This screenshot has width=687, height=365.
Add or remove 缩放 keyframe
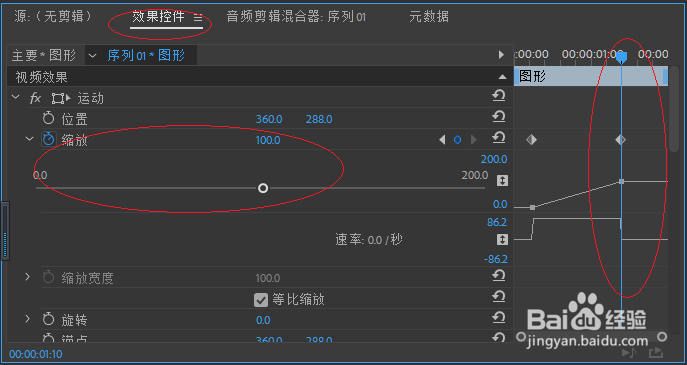(x=457, y=140)
